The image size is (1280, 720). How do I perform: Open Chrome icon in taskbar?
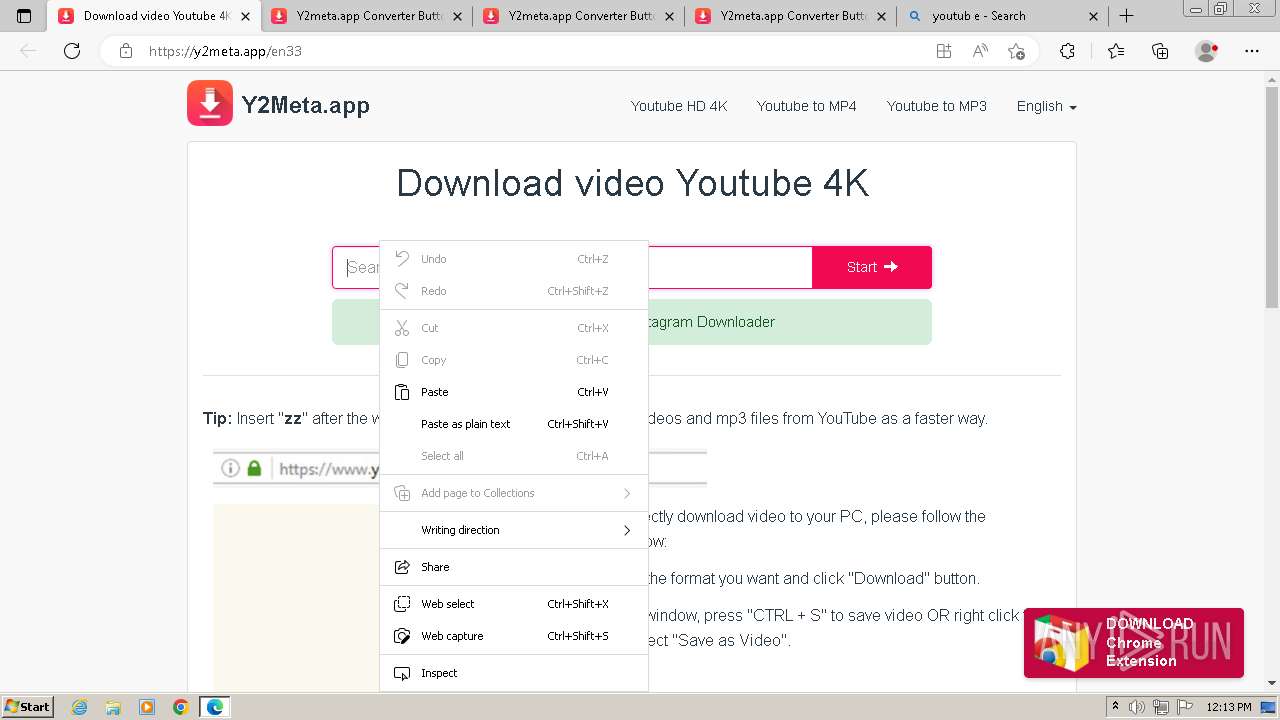181,707
